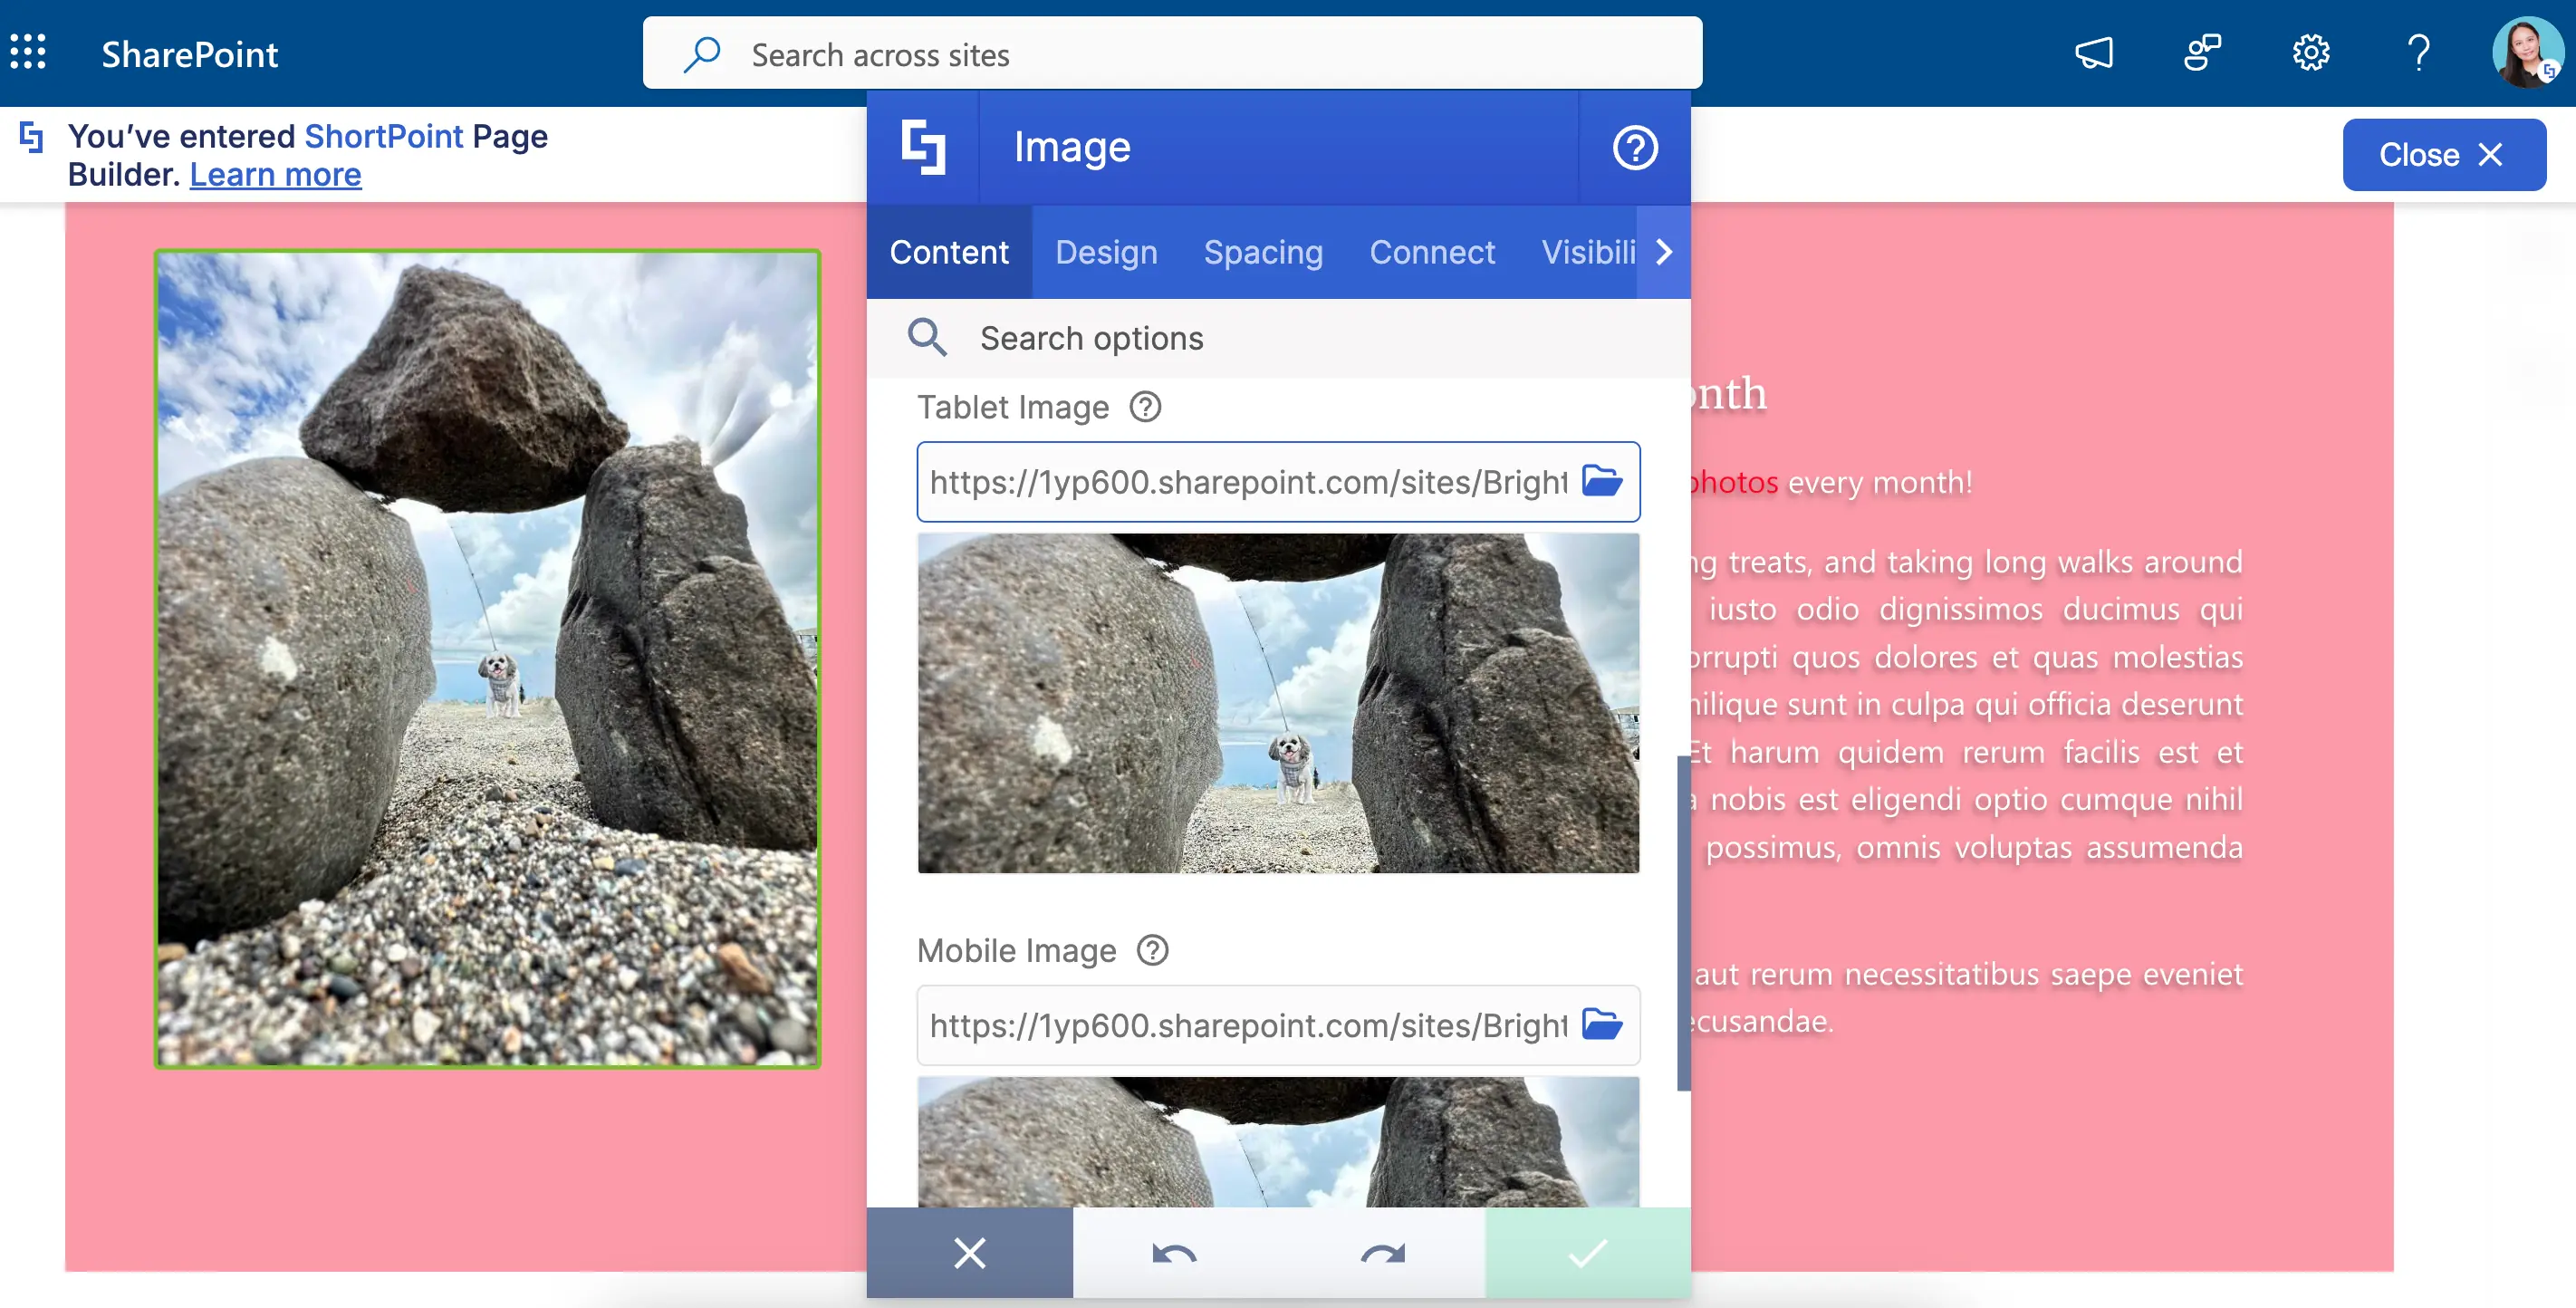This screenshot has width=2576, height=1308.
Task: Cancel changes with the X button
Action: (969, 1253)
